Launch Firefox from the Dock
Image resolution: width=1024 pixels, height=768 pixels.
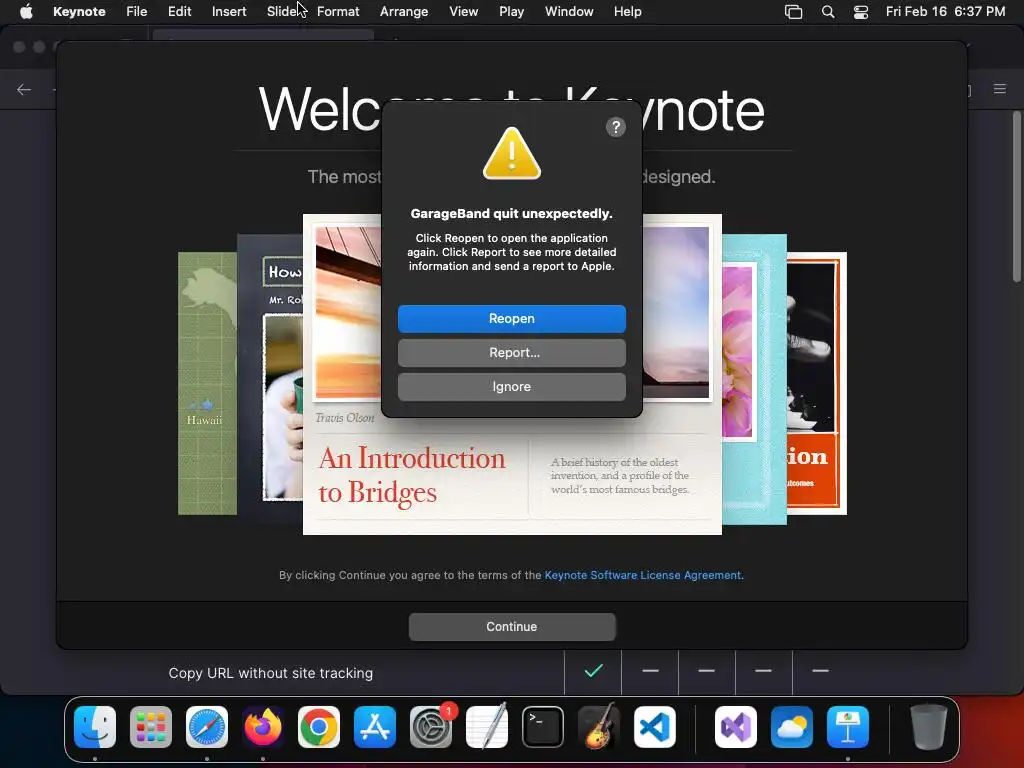(x=263, y=727)
